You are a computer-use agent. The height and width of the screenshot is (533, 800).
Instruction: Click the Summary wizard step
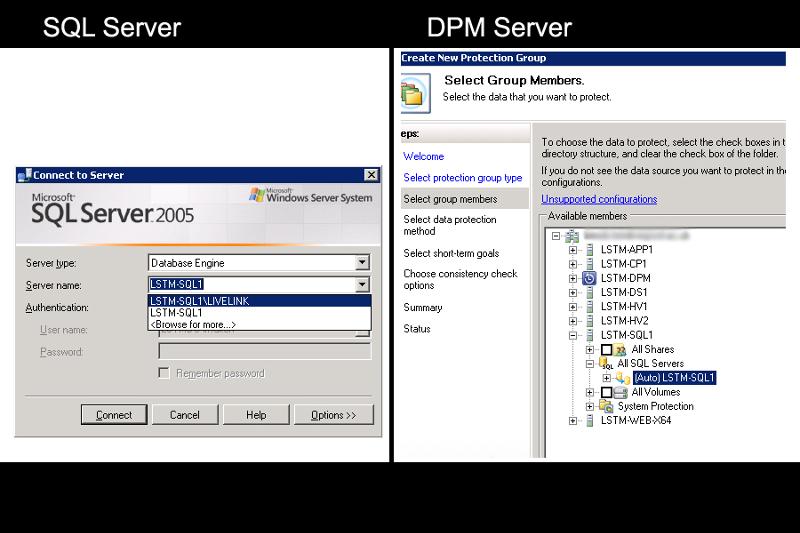422,308
